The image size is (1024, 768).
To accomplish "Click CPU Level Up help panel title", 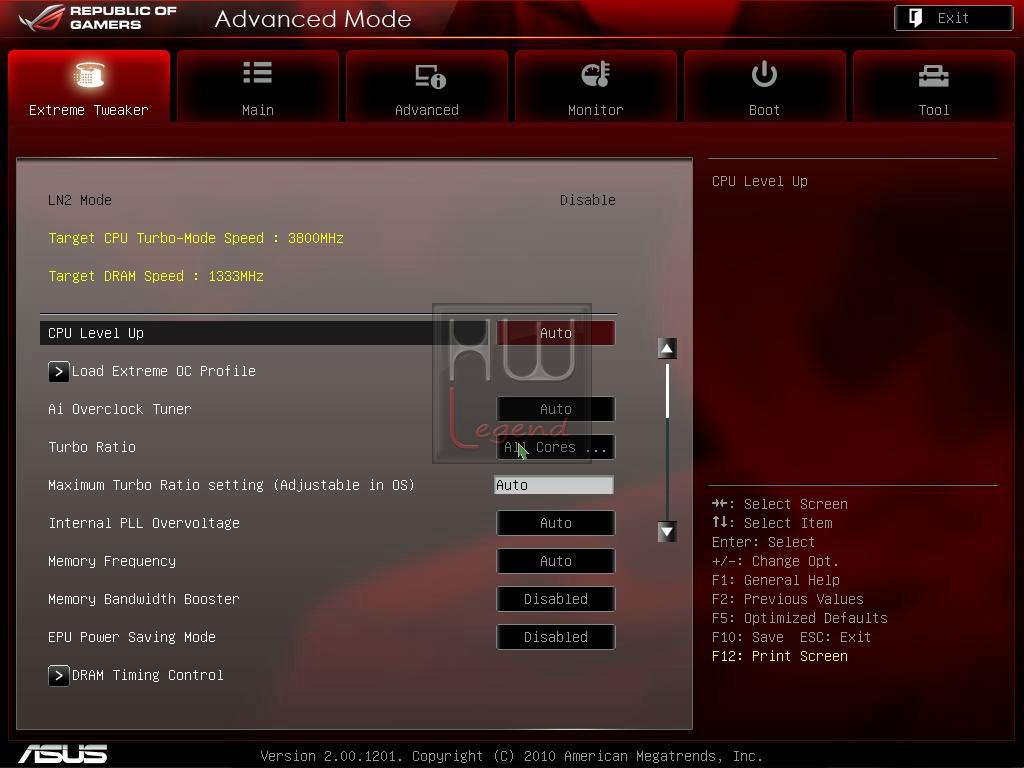I will coord(760,182).
